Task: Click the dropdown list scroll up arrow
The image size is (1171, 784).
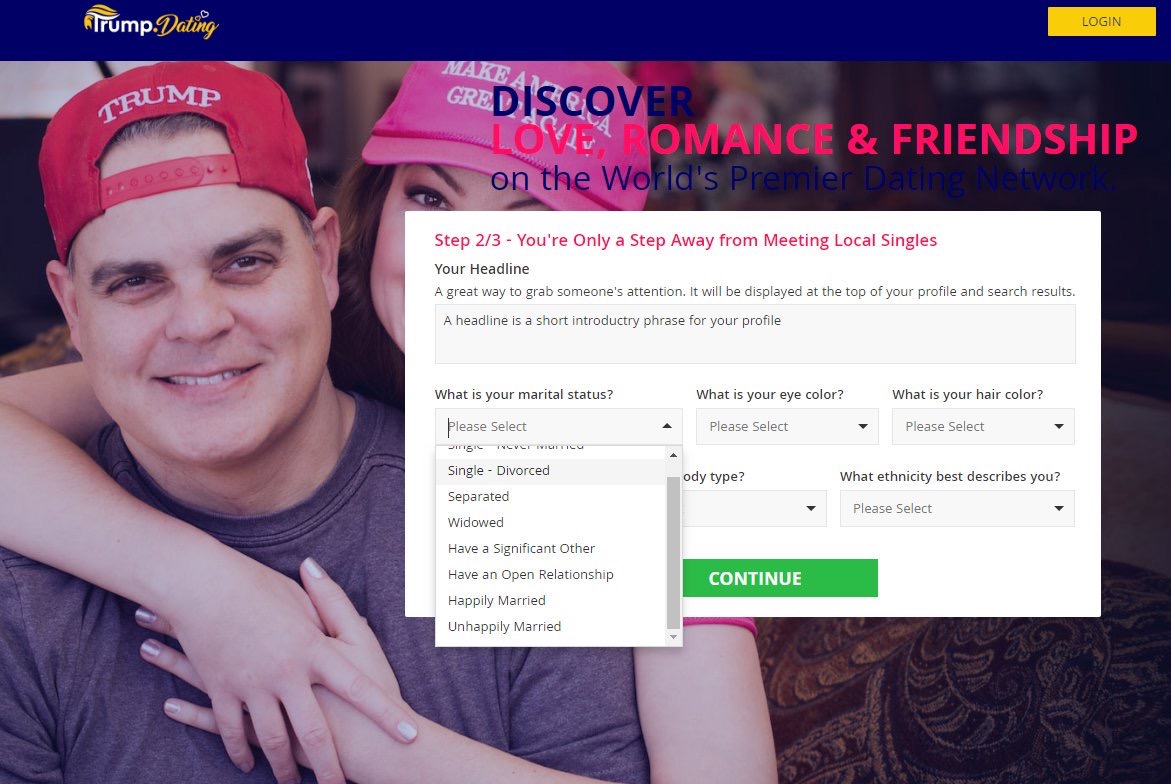Action: point(674,455)
